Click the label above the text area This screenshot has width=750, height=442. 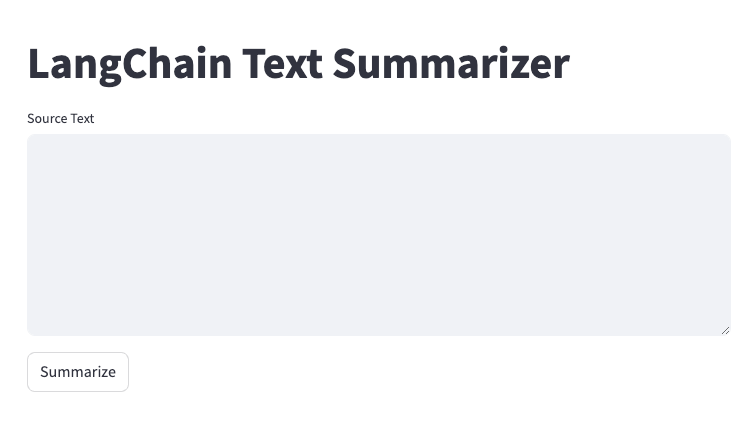(x=60, y=118)
